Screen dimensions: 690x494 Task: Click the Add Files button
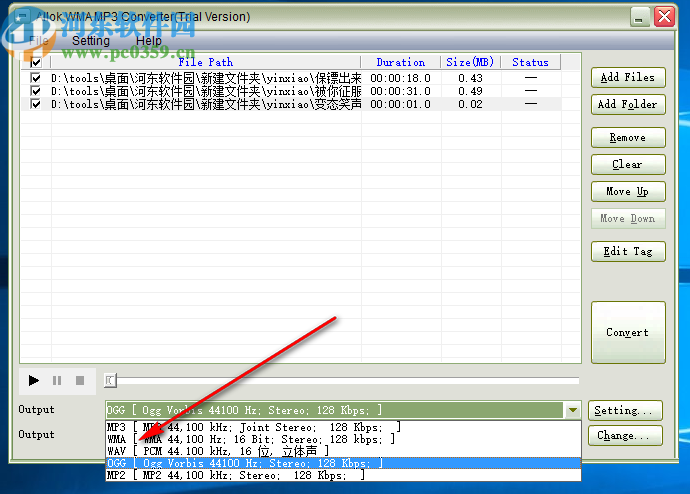click(628, 78)
